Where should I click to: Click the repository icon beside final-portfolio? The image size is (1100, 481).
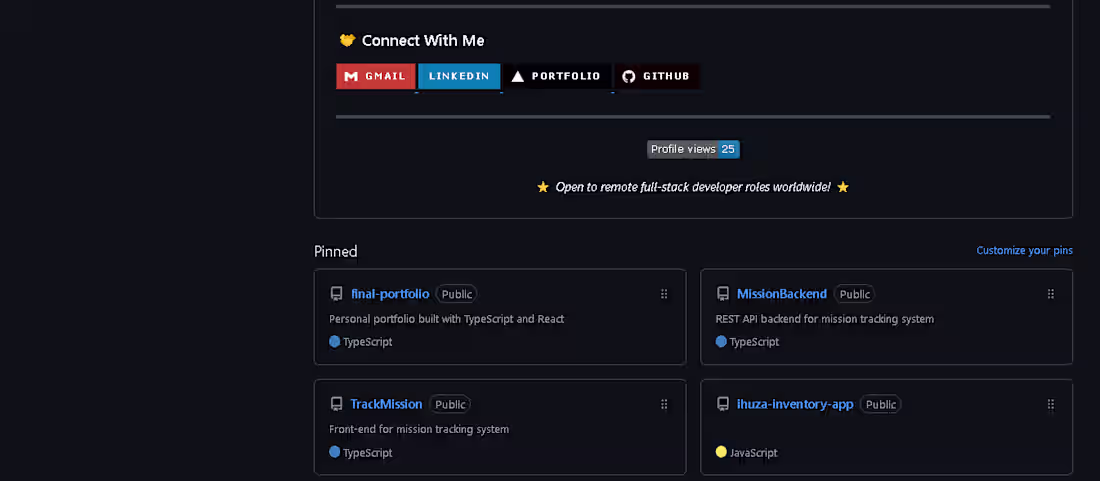(x=336, y=294)
